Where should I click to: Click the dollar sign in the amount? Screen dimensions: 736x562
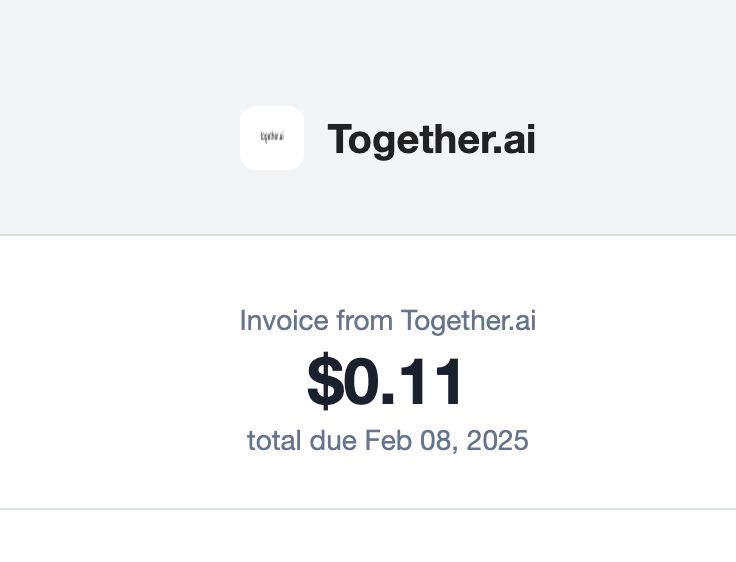pyautogui.click(x=325, y=381)
